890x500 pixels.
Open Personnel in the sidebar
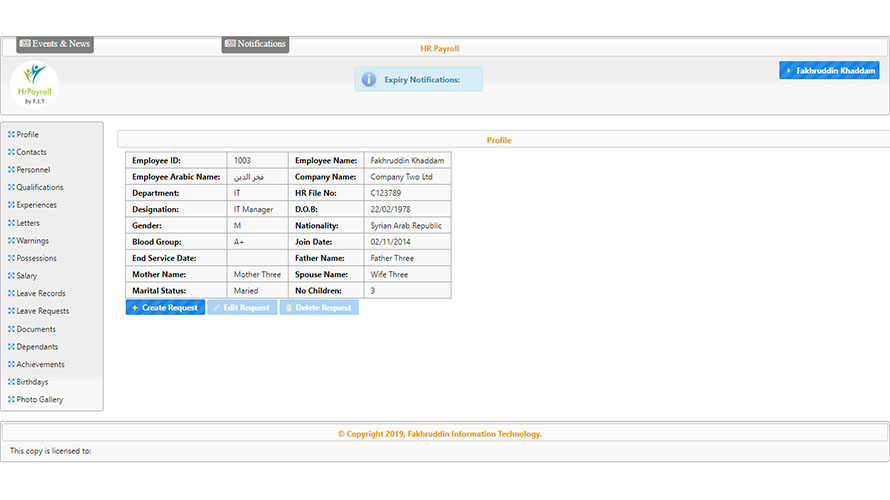point(33,170)
